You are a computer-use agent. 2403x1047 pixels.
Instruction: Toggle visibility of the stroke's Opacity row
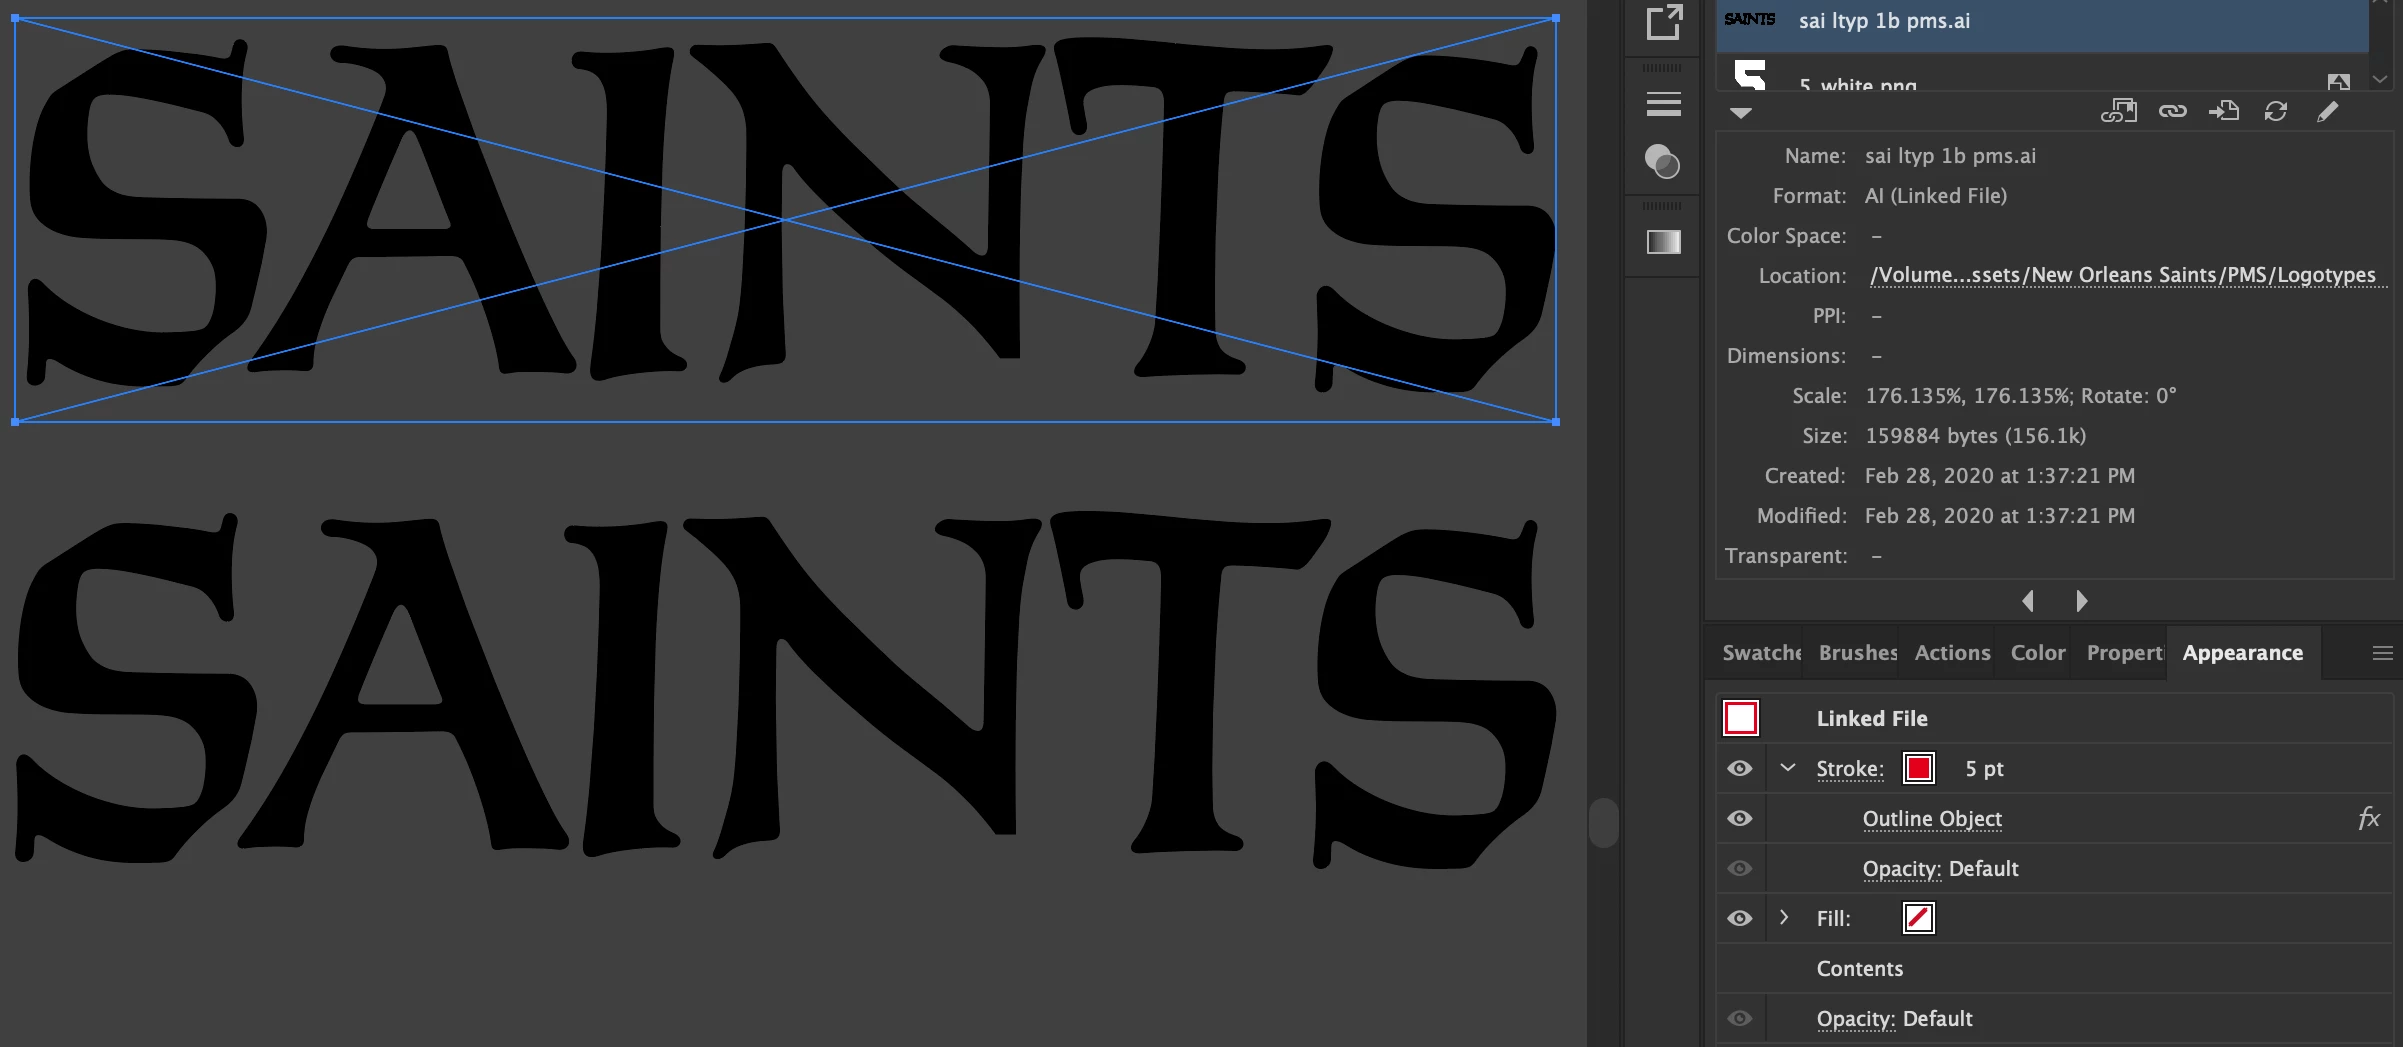point(1740,868)
